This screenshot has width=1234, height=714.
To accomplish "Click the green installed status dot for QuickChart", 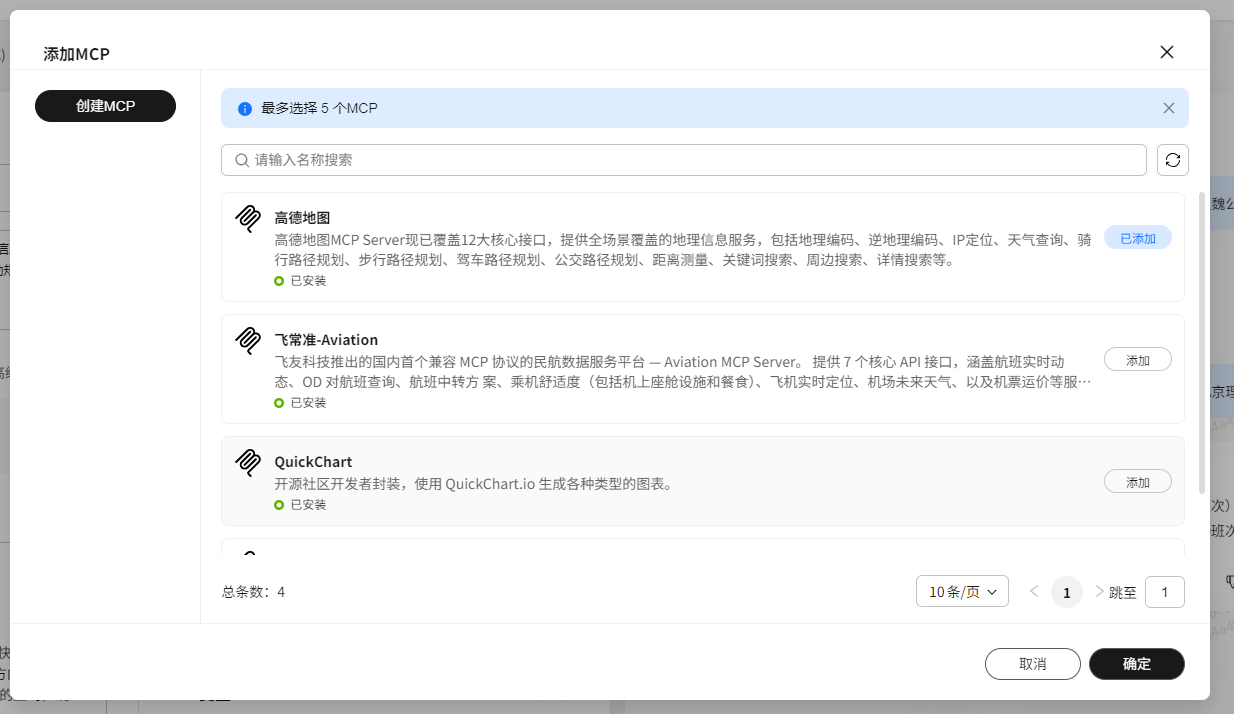I will tap(279, 504).
